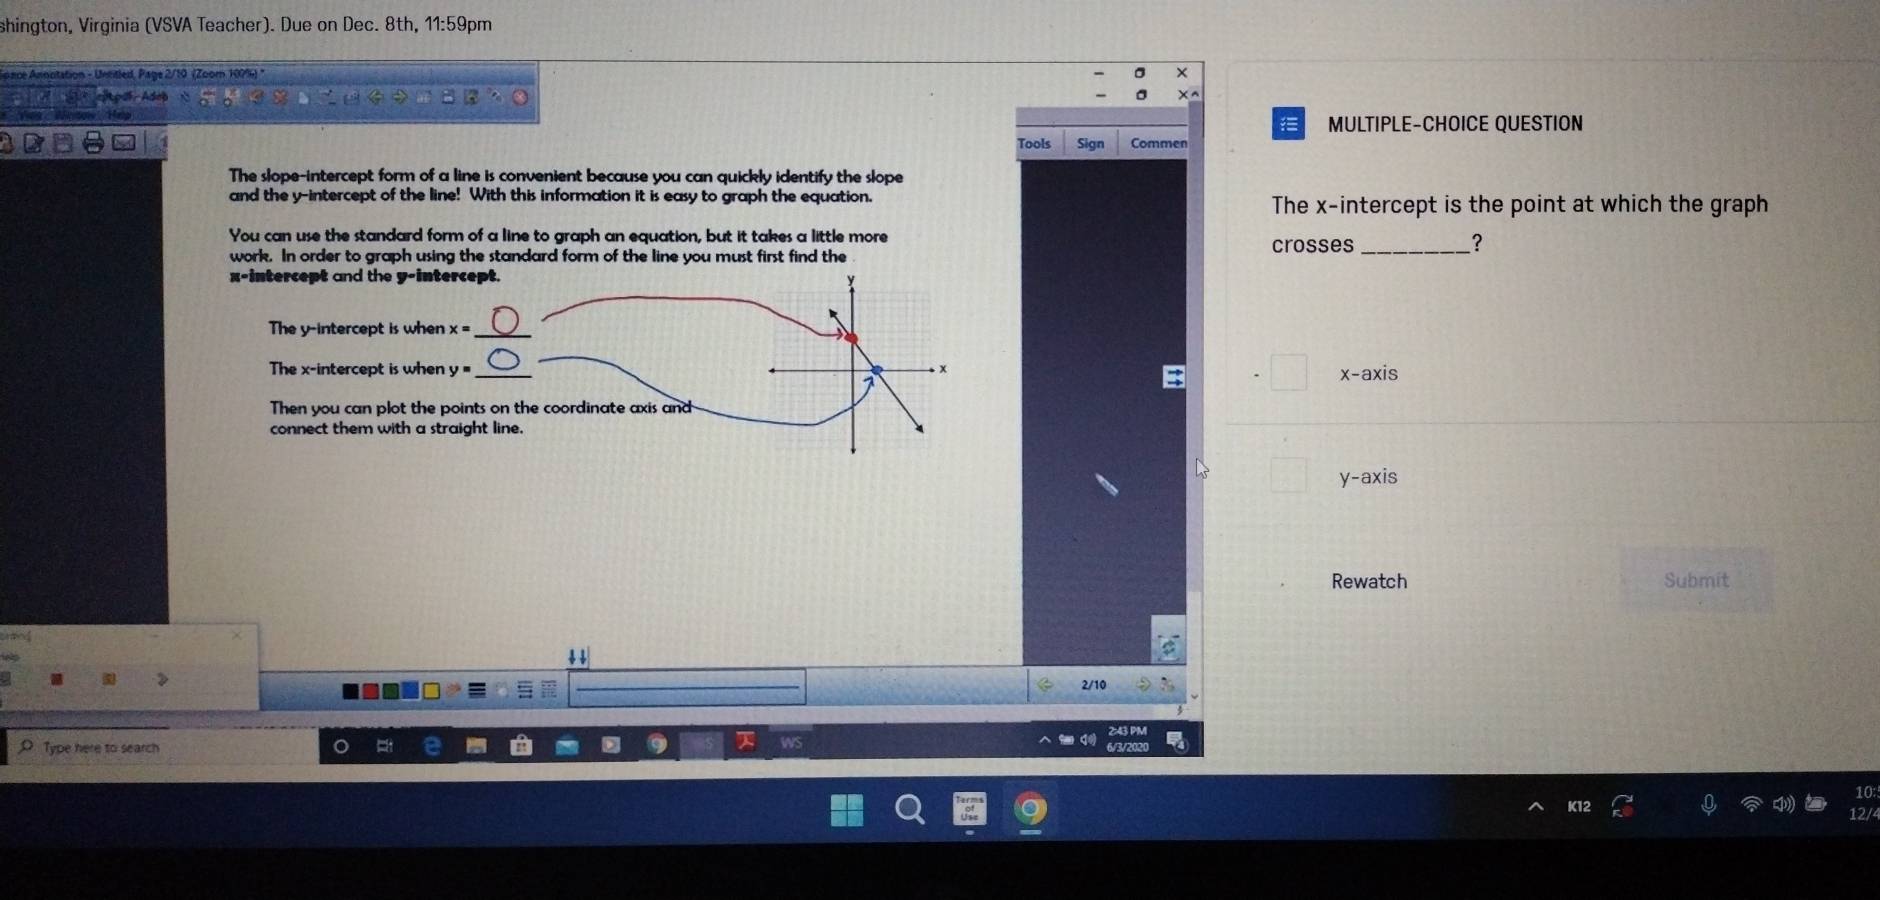This screenshot has width=1880, height=900.
Task: Click the Cortana circle in the inner taskbar
Action: (x=341, y=745)
